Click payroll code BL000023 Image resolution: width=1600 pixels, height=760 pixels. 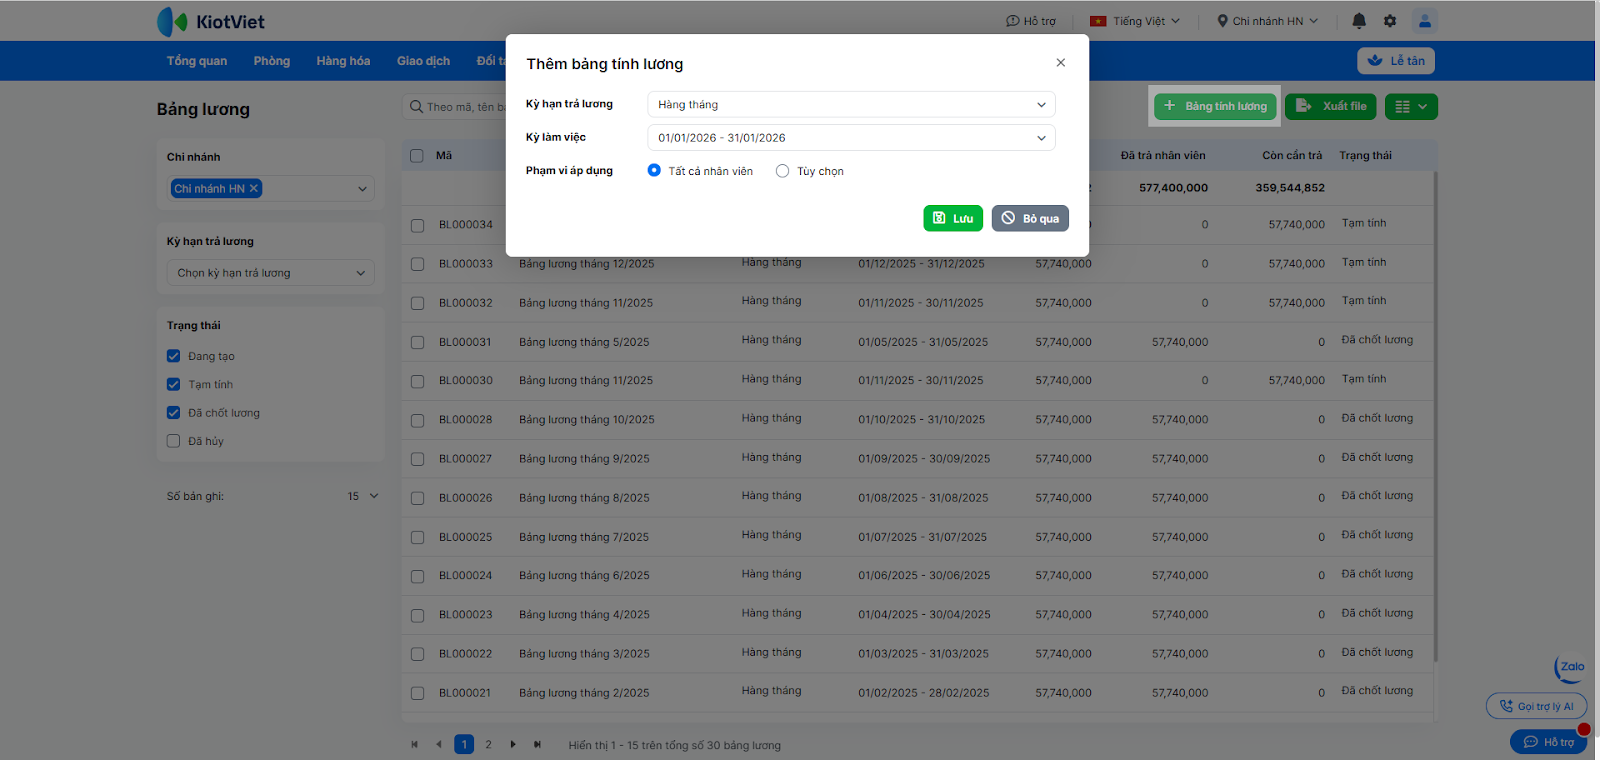[466, 615]
